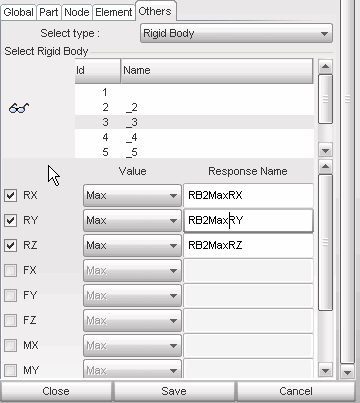Viewport: 360px width, 403px height.
Task: Uncheck the RY checkbox
Action: point(10,220)
